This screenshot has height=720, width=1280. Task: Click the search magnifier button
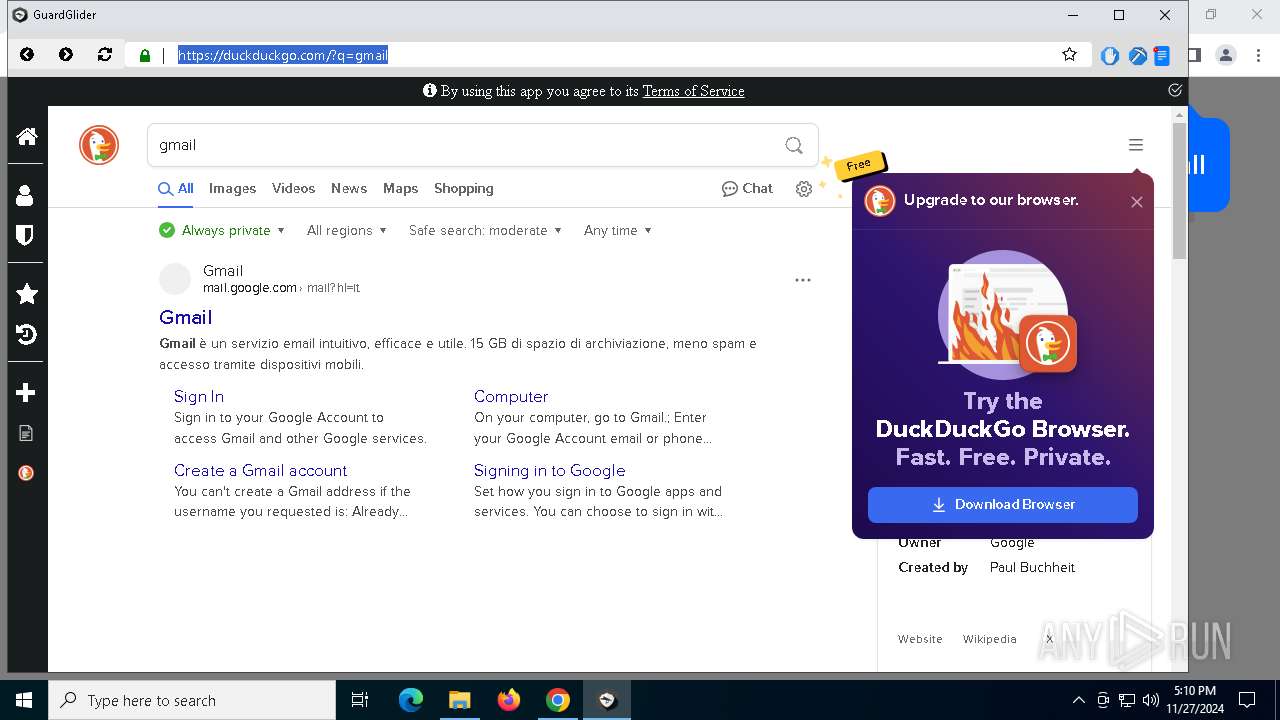point(794,145)
